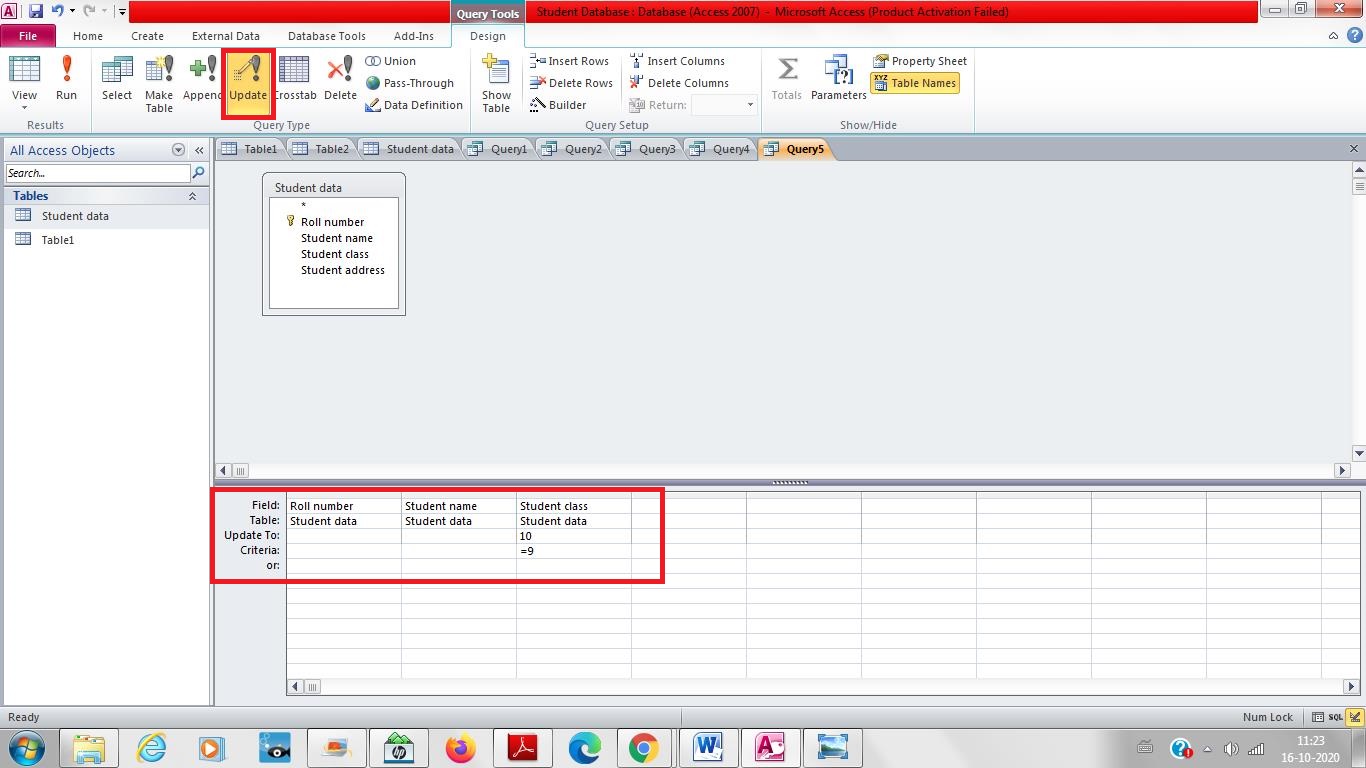The image size is (1366, 768).
Task: Click design grid horizontal scrollbar right arrow
Action: point(1351,687)
